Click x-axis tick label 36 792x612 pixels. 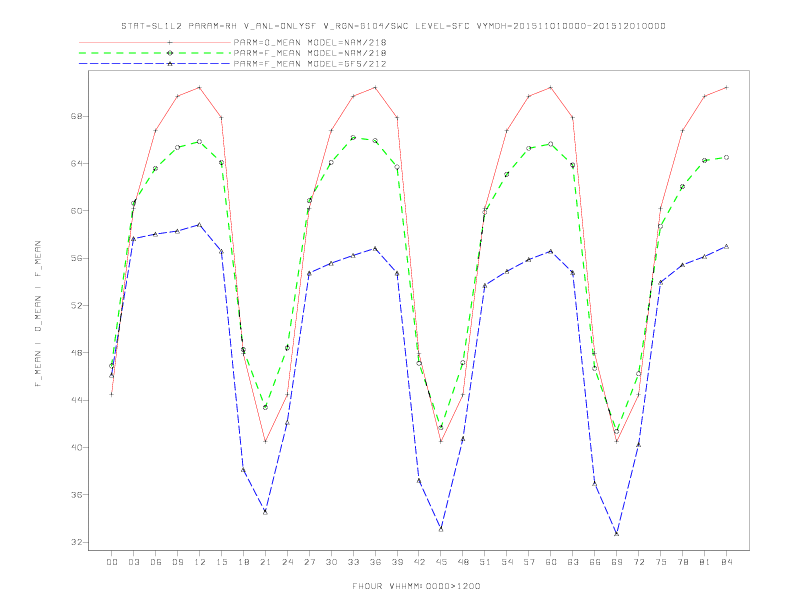(x=375, y=562)
